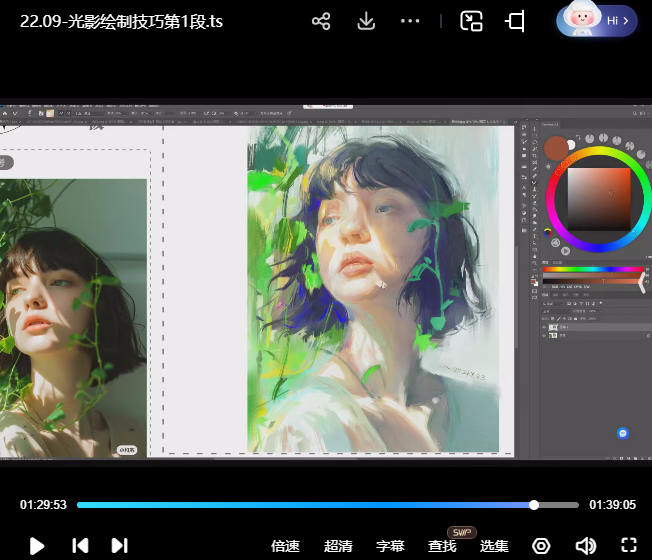652x560 pixels.
Task: Open the 选集 episode list
Action: point(494,546)
